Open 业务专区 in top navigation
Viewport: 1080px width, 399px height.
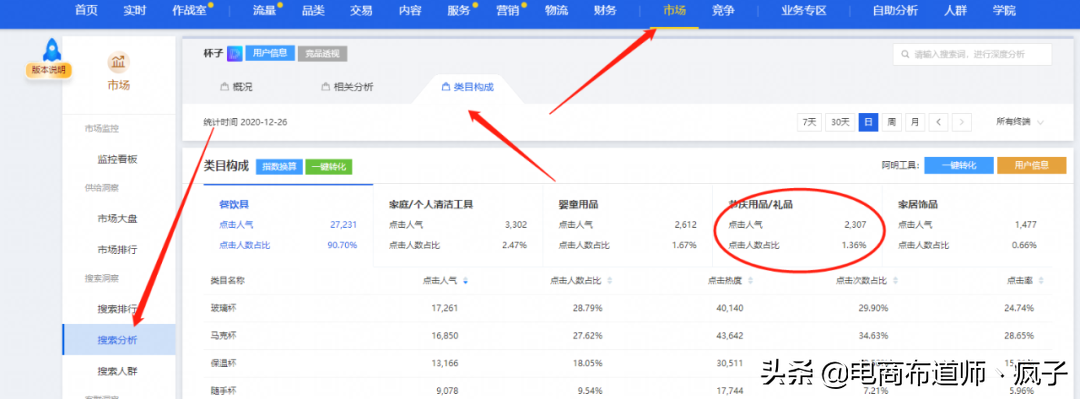(x=804, y=10)
